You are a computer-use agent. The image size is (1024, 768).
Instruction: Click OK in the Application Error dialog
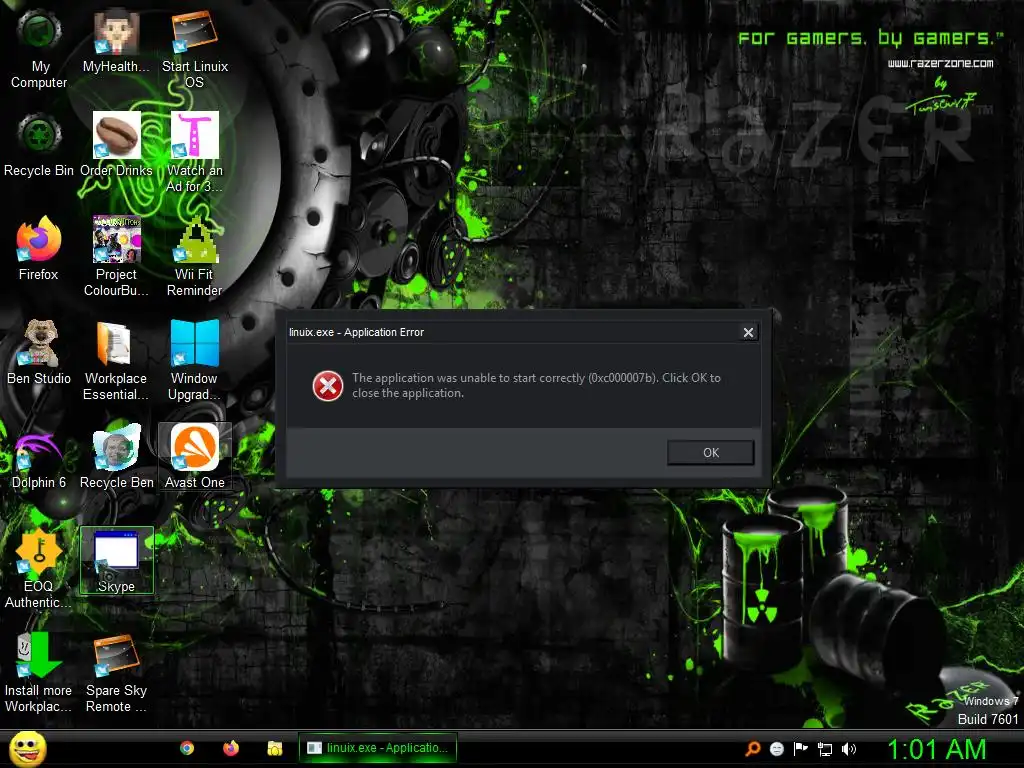point(711,453)
